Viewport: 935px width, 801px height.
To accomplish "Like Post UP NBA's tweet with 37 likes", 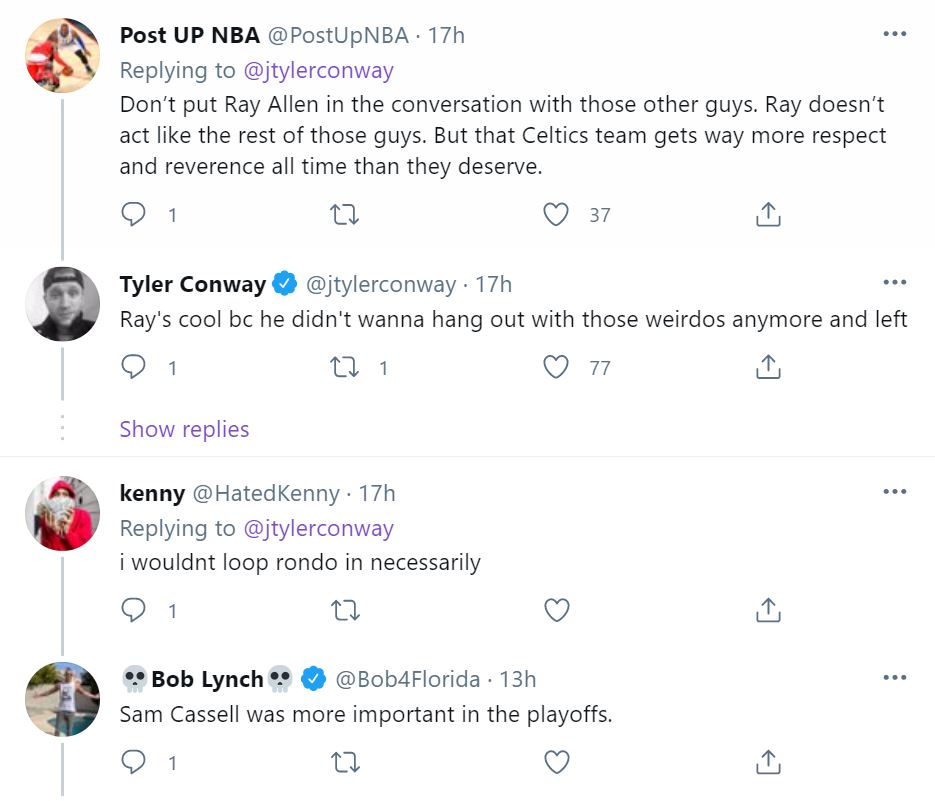I will (556, 215).
